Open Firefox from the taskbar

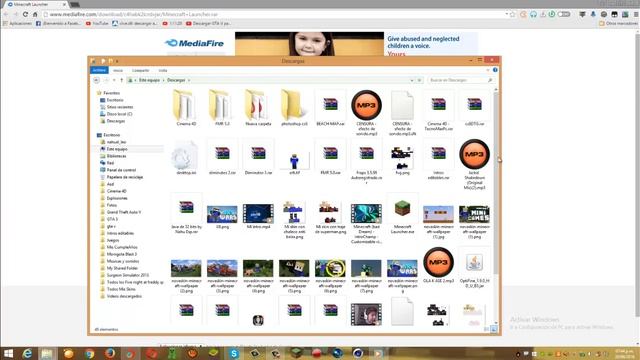pyautogui.click(x=109, y=353)
